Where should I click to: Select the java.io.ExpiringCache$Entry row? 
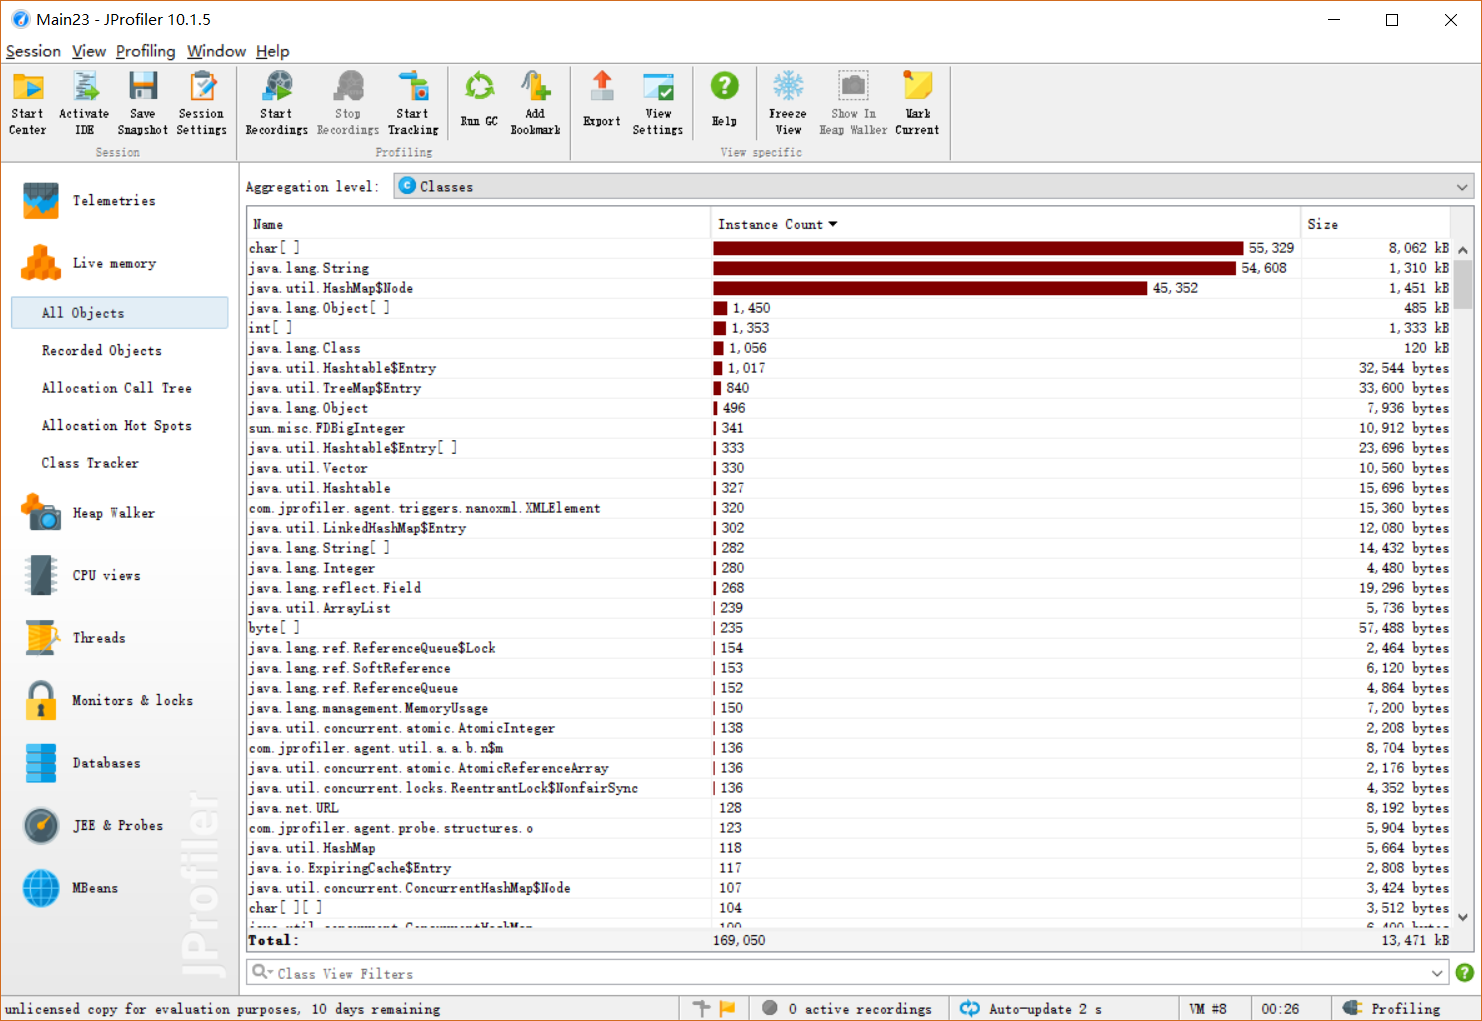click(x=849, y=868)
